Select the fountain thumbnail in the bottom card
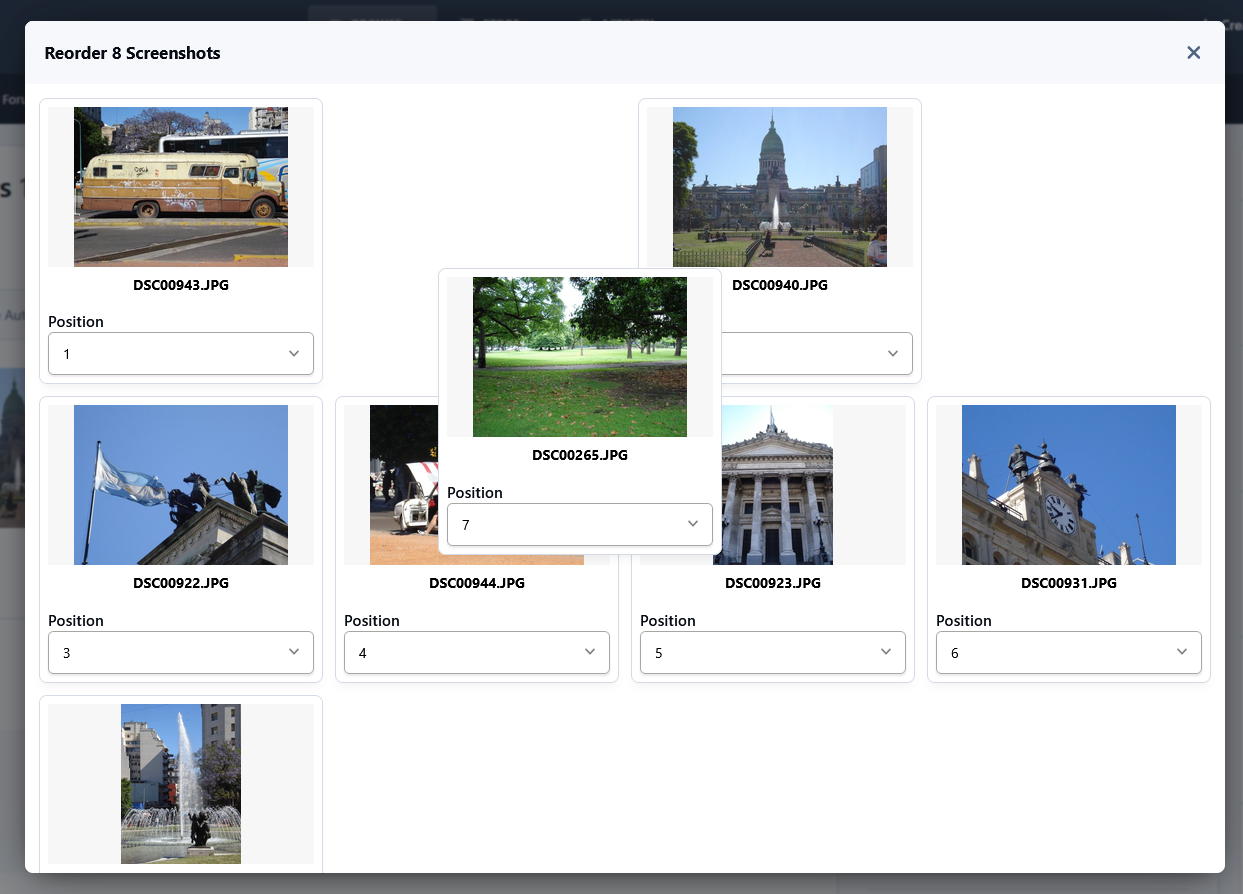1243x894 pixels. coord(181,784)
